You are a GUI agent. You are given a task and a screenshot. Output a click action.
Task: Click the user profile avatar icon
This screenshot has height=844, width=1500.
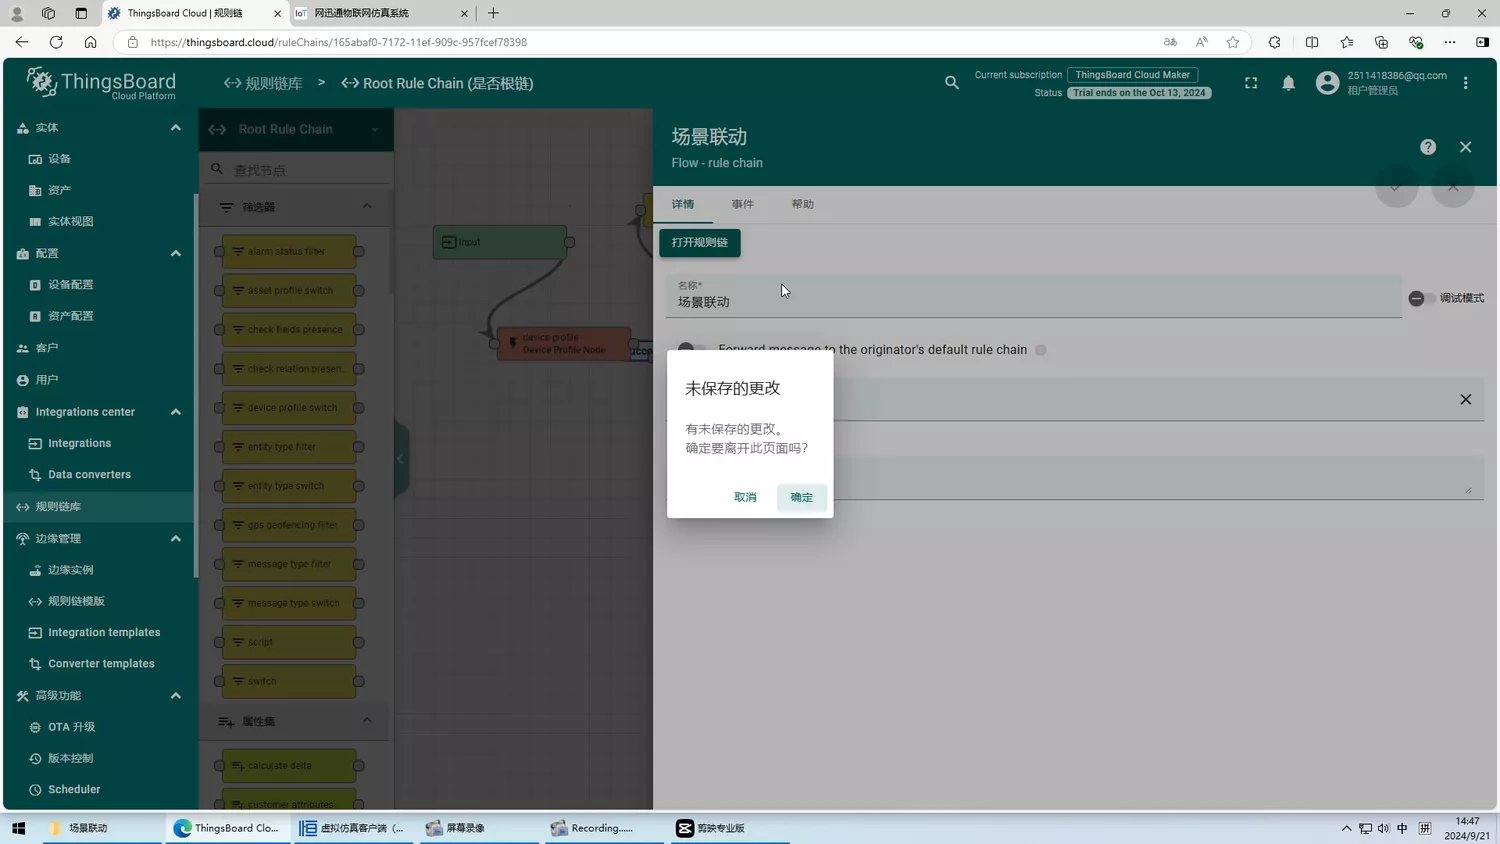(1326, 83)
